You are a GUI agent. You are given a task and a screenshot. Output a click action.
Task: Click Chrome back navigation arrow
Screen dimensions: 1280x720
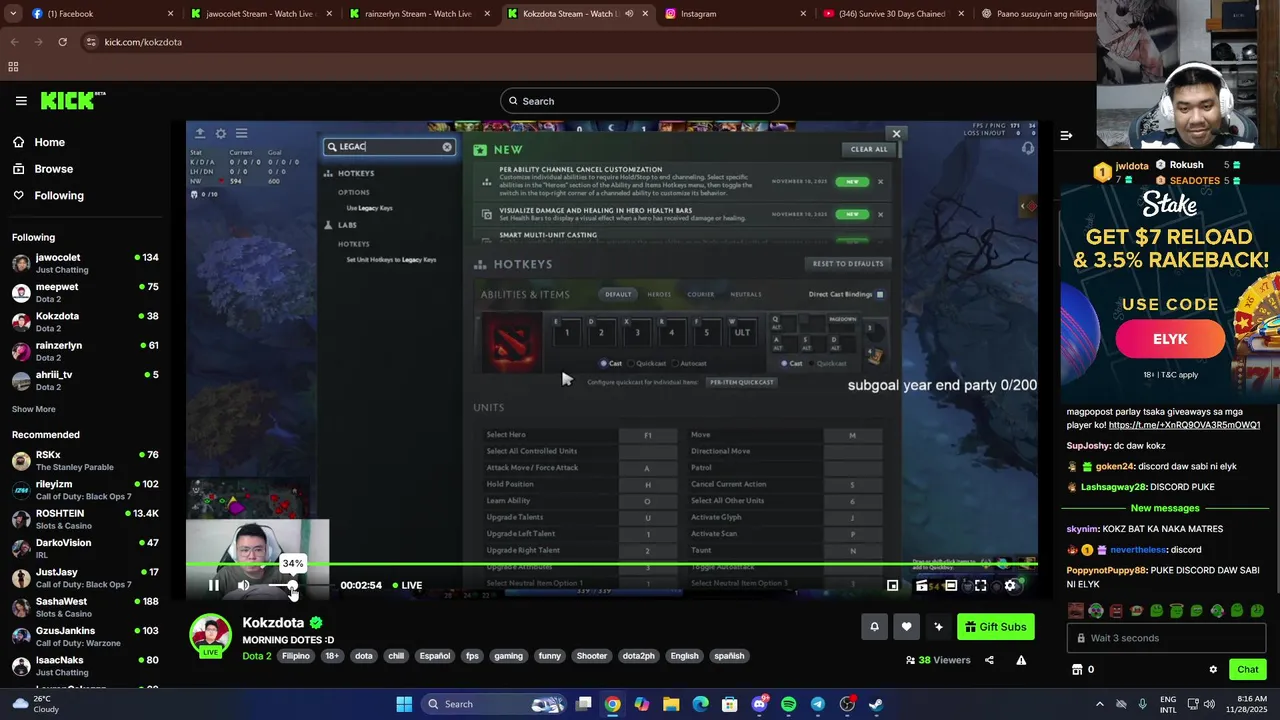pos(14,42)
